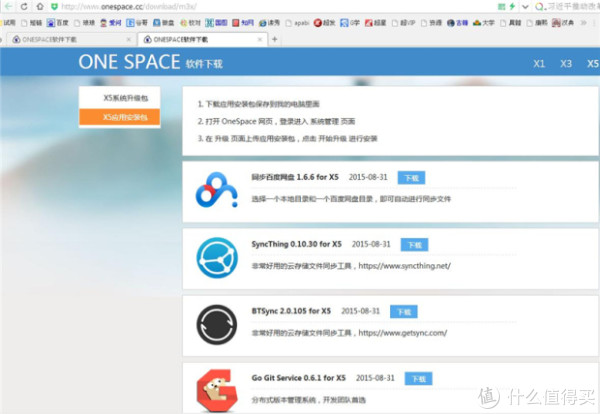Select X5应用安装包 in the sidebar
The image size is (600, 414).
tap(124, 117)
